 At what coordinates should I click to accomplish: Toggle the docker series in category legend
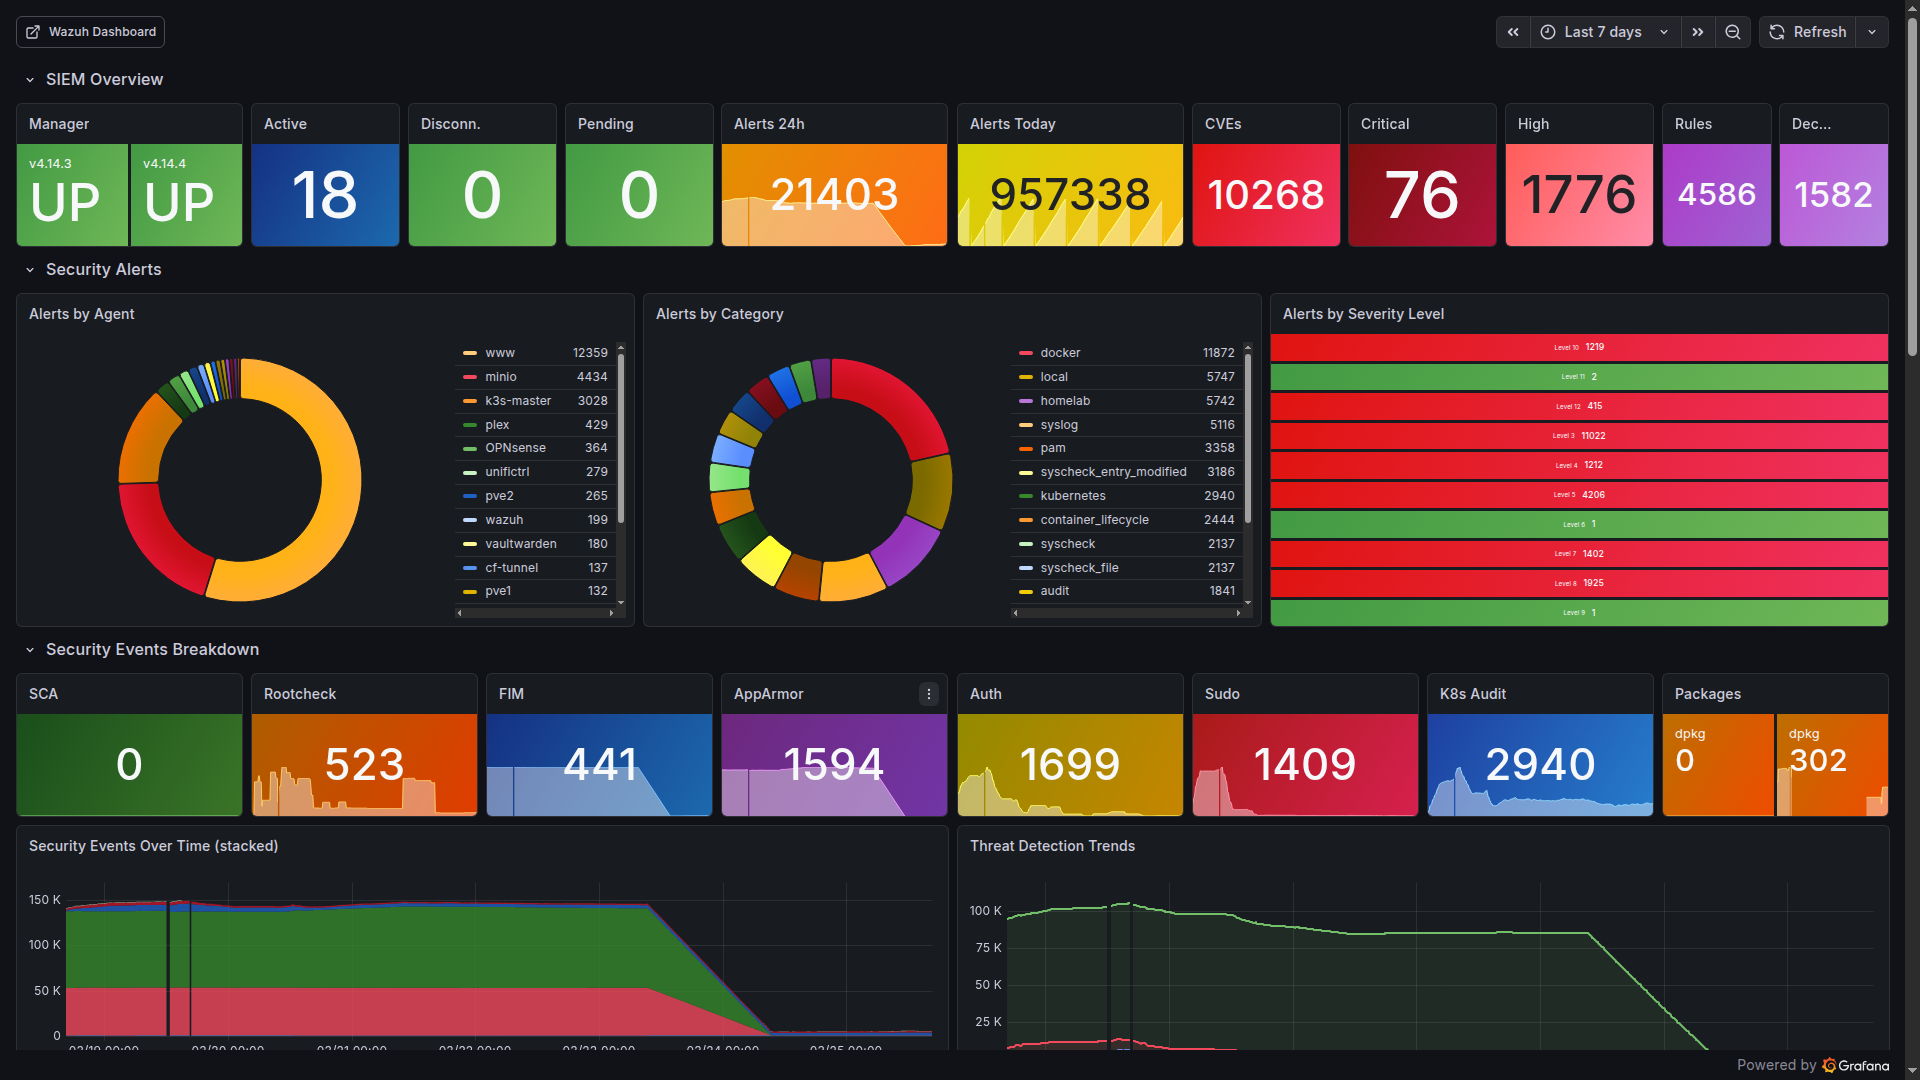[x=1060, y=353]
